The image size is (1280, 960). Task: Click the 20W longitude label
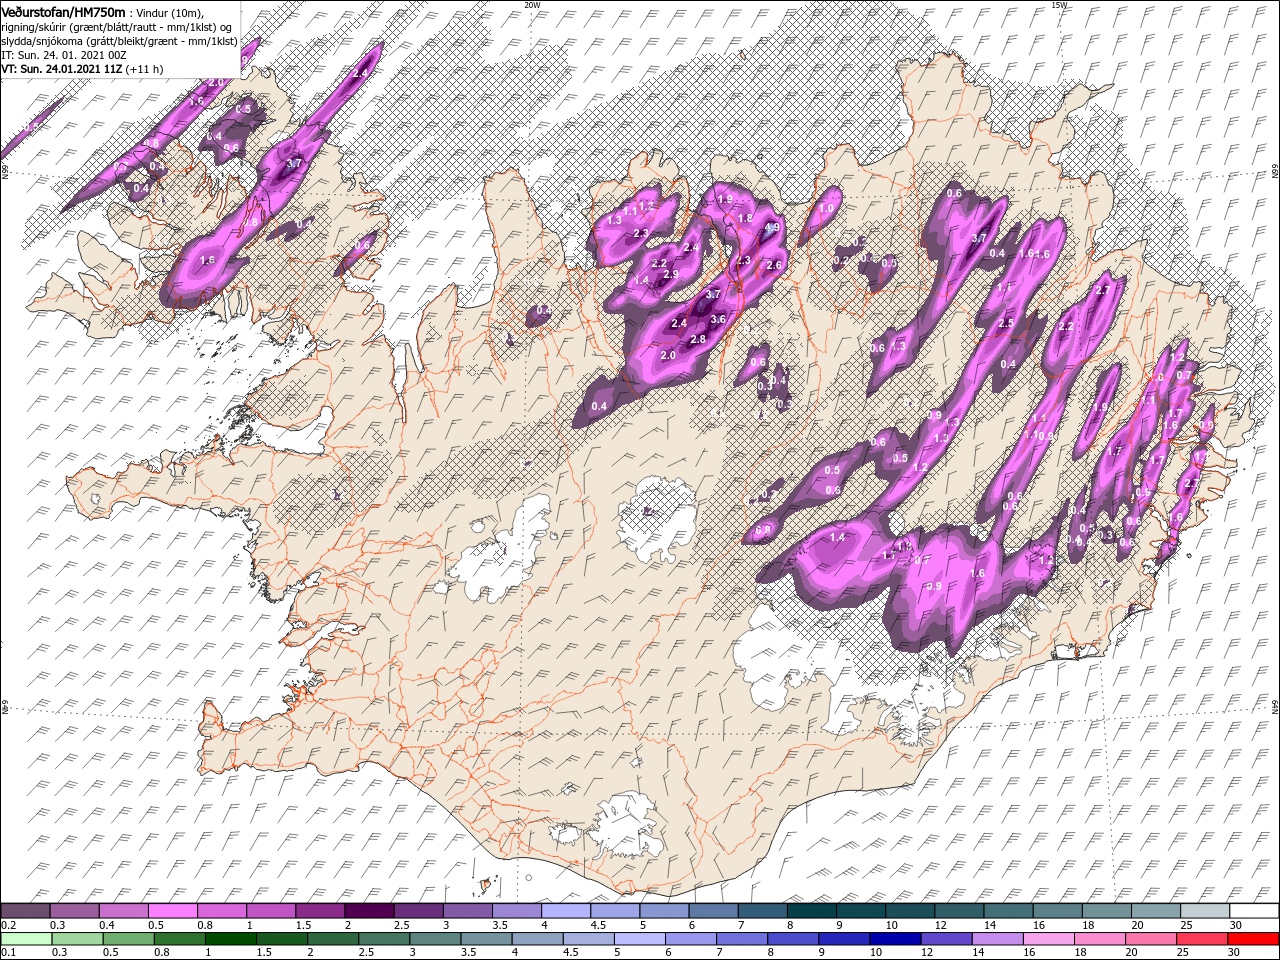[x=532, y=5]
